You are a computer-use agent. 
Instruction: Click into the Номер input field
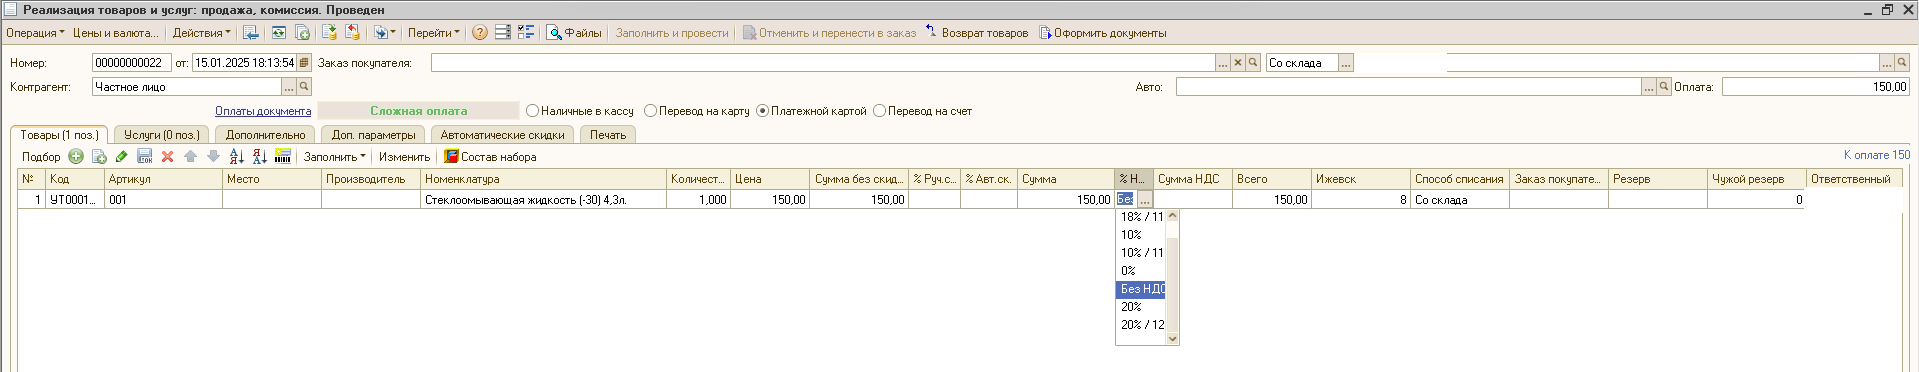click(132, 62)
